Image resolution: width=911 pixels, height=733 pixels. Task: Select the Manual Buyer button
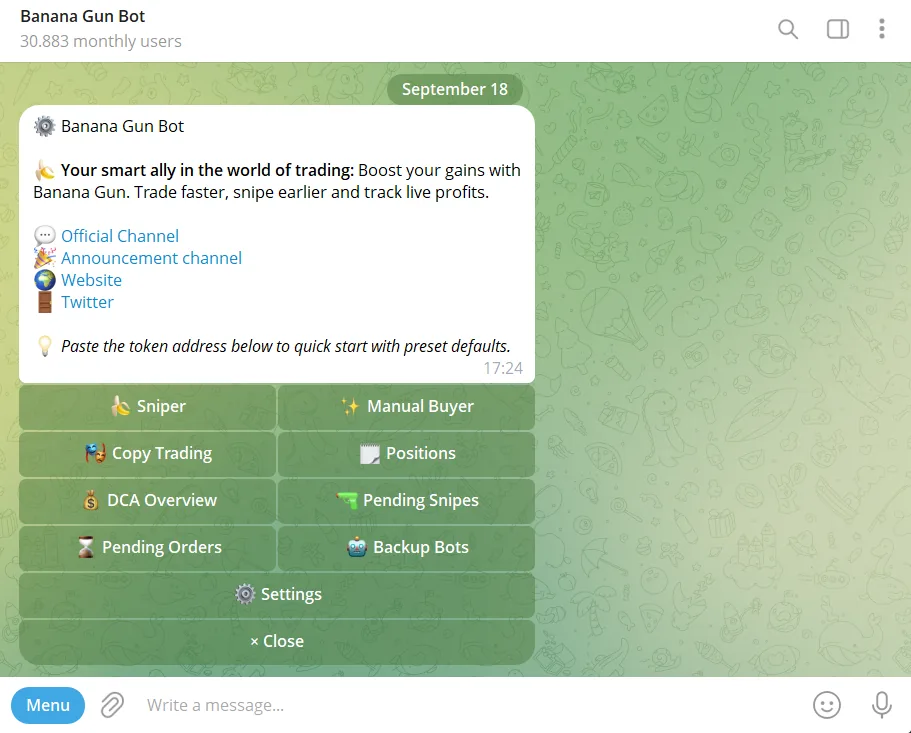(x=406, y=407)
